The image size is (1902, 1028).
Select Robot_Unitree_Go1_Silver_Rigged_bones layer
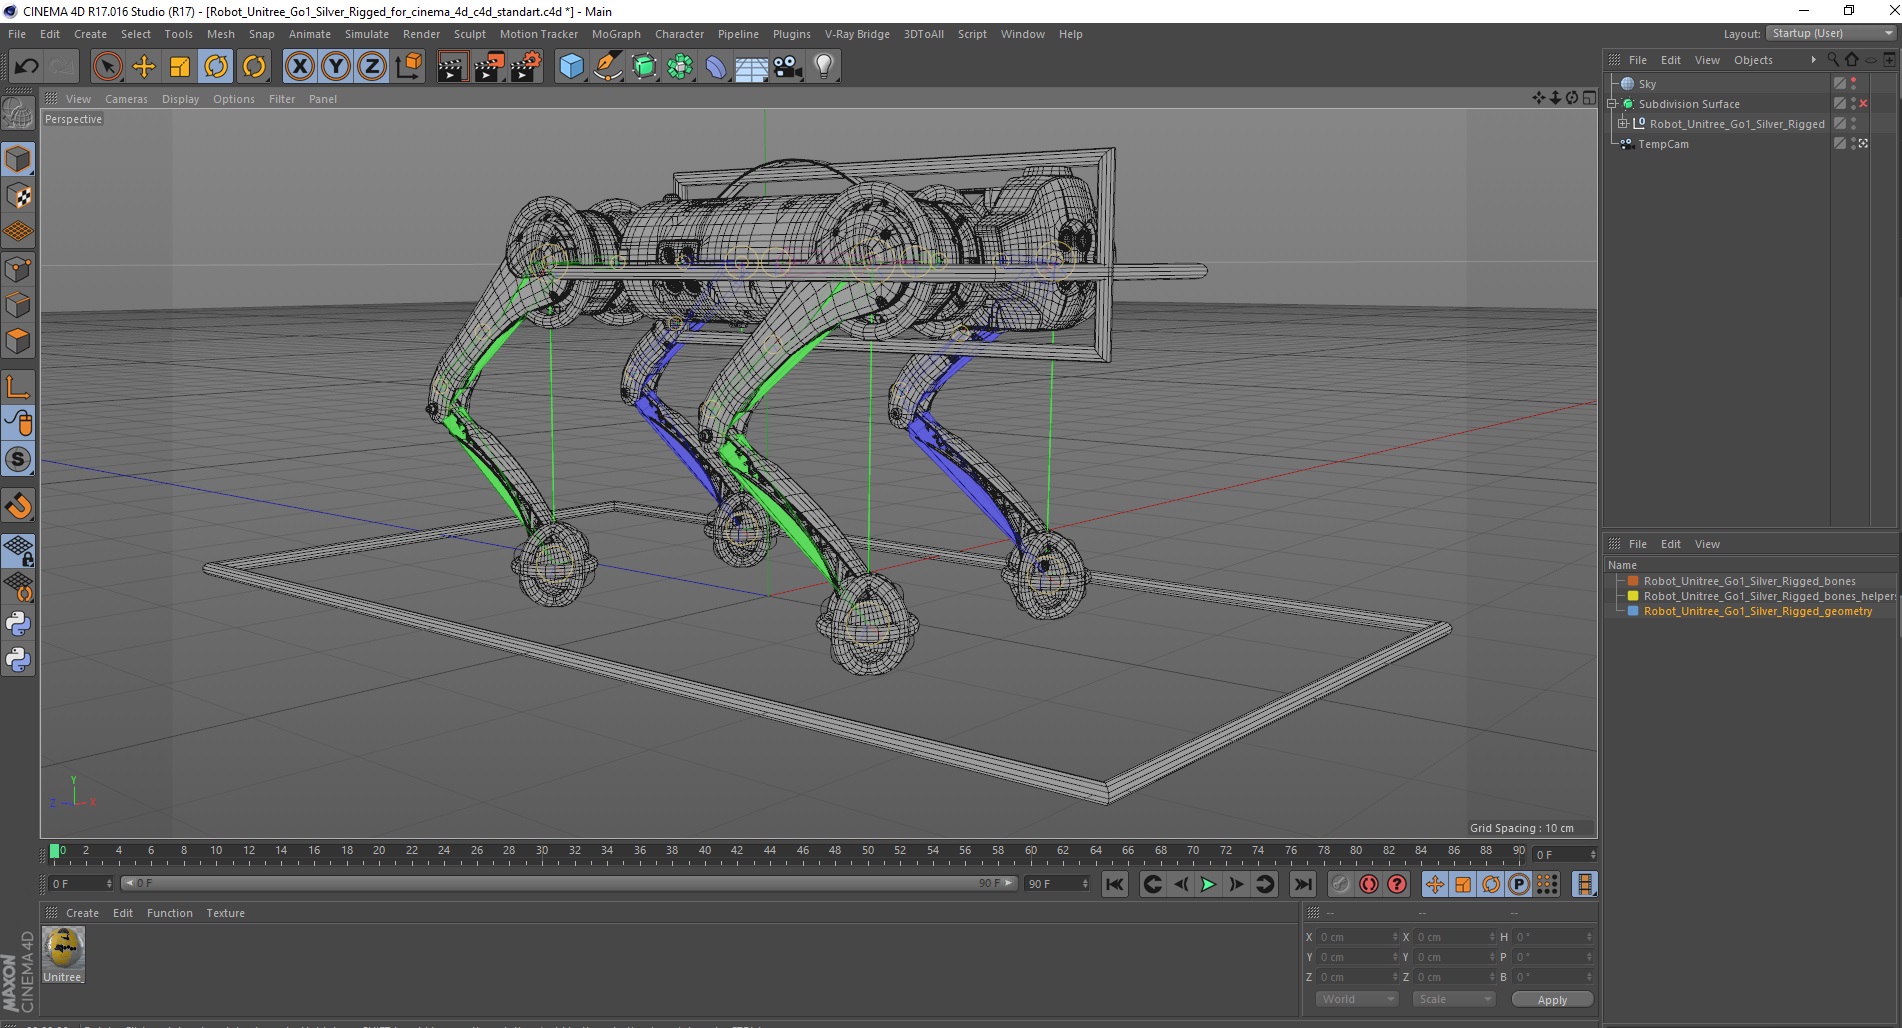(x=1749, y=581)
